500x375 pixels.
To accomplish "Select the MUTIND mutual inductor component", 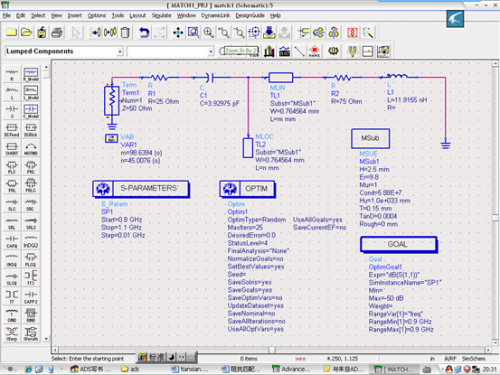I will (31, 148).
